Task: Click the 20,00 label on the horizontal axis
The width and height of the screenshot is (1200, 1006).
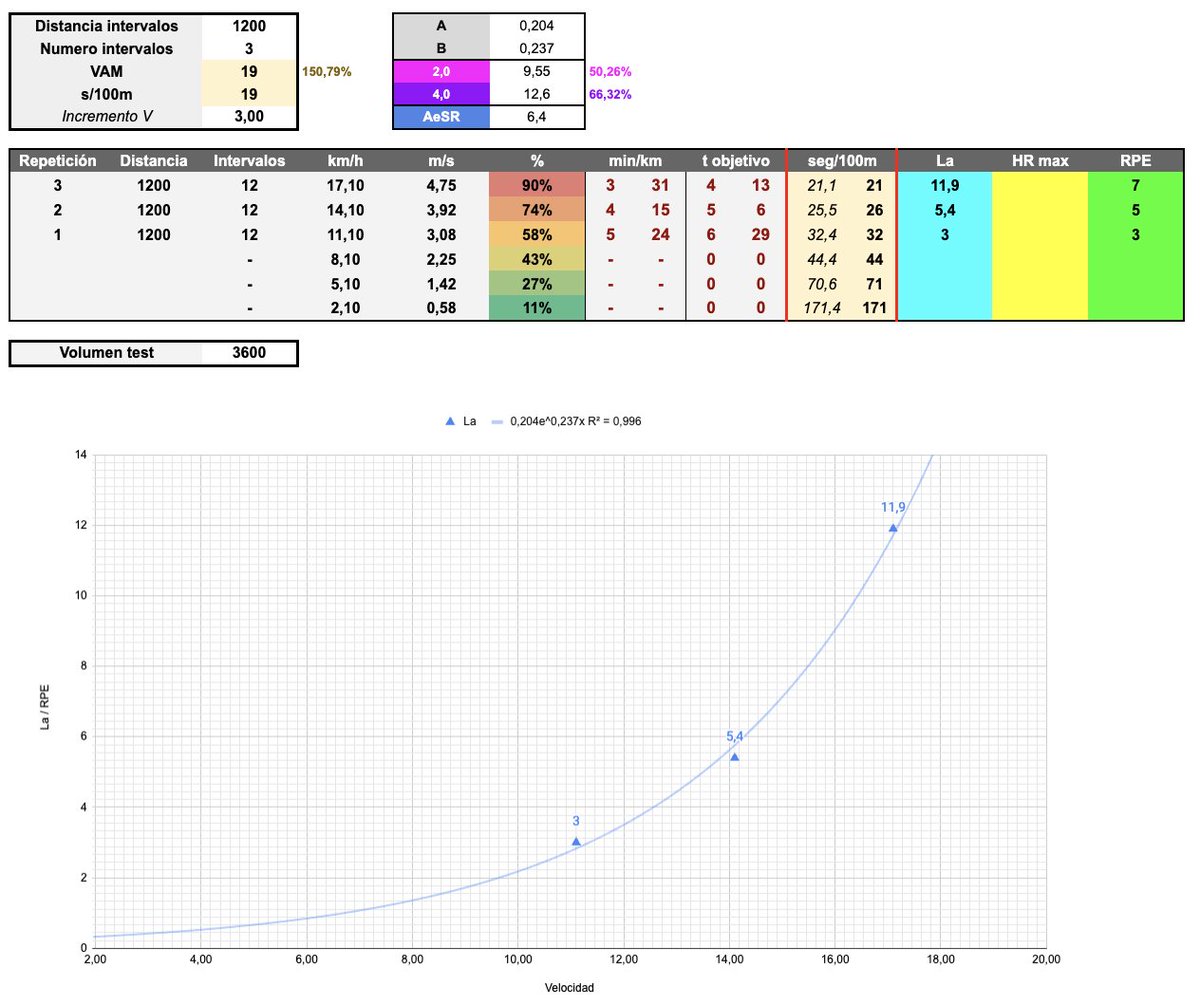Action: click(1046, 960)
